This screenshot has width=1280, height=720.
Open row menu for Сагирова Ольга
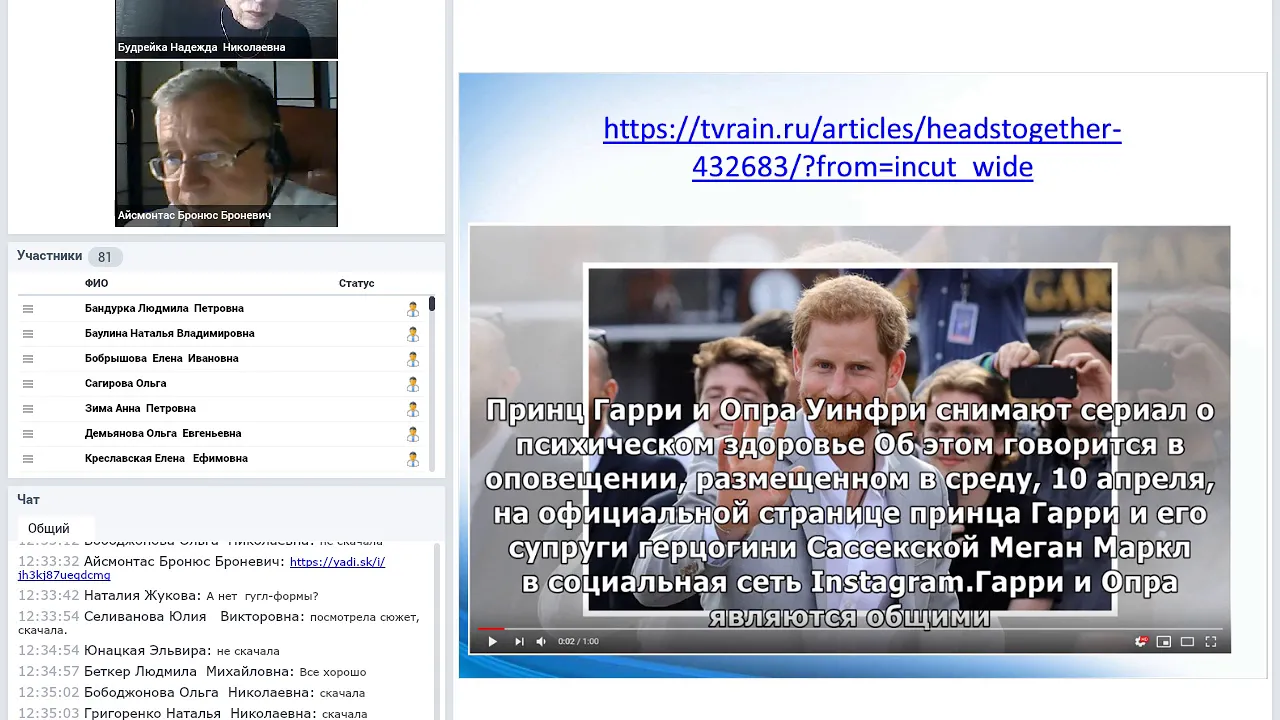click(x=28, y=384)
